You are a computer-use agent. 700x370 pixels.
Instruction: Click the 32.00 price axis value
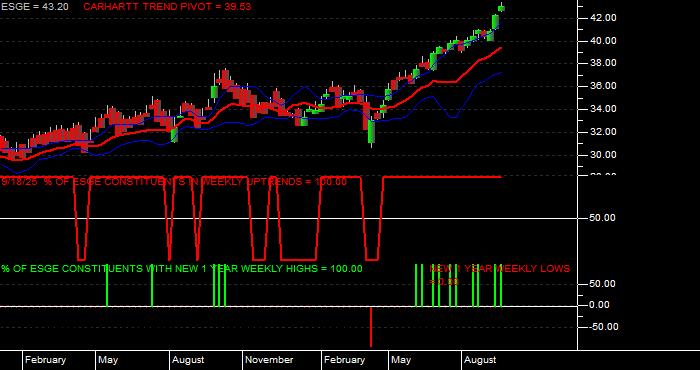coord(604,132)
